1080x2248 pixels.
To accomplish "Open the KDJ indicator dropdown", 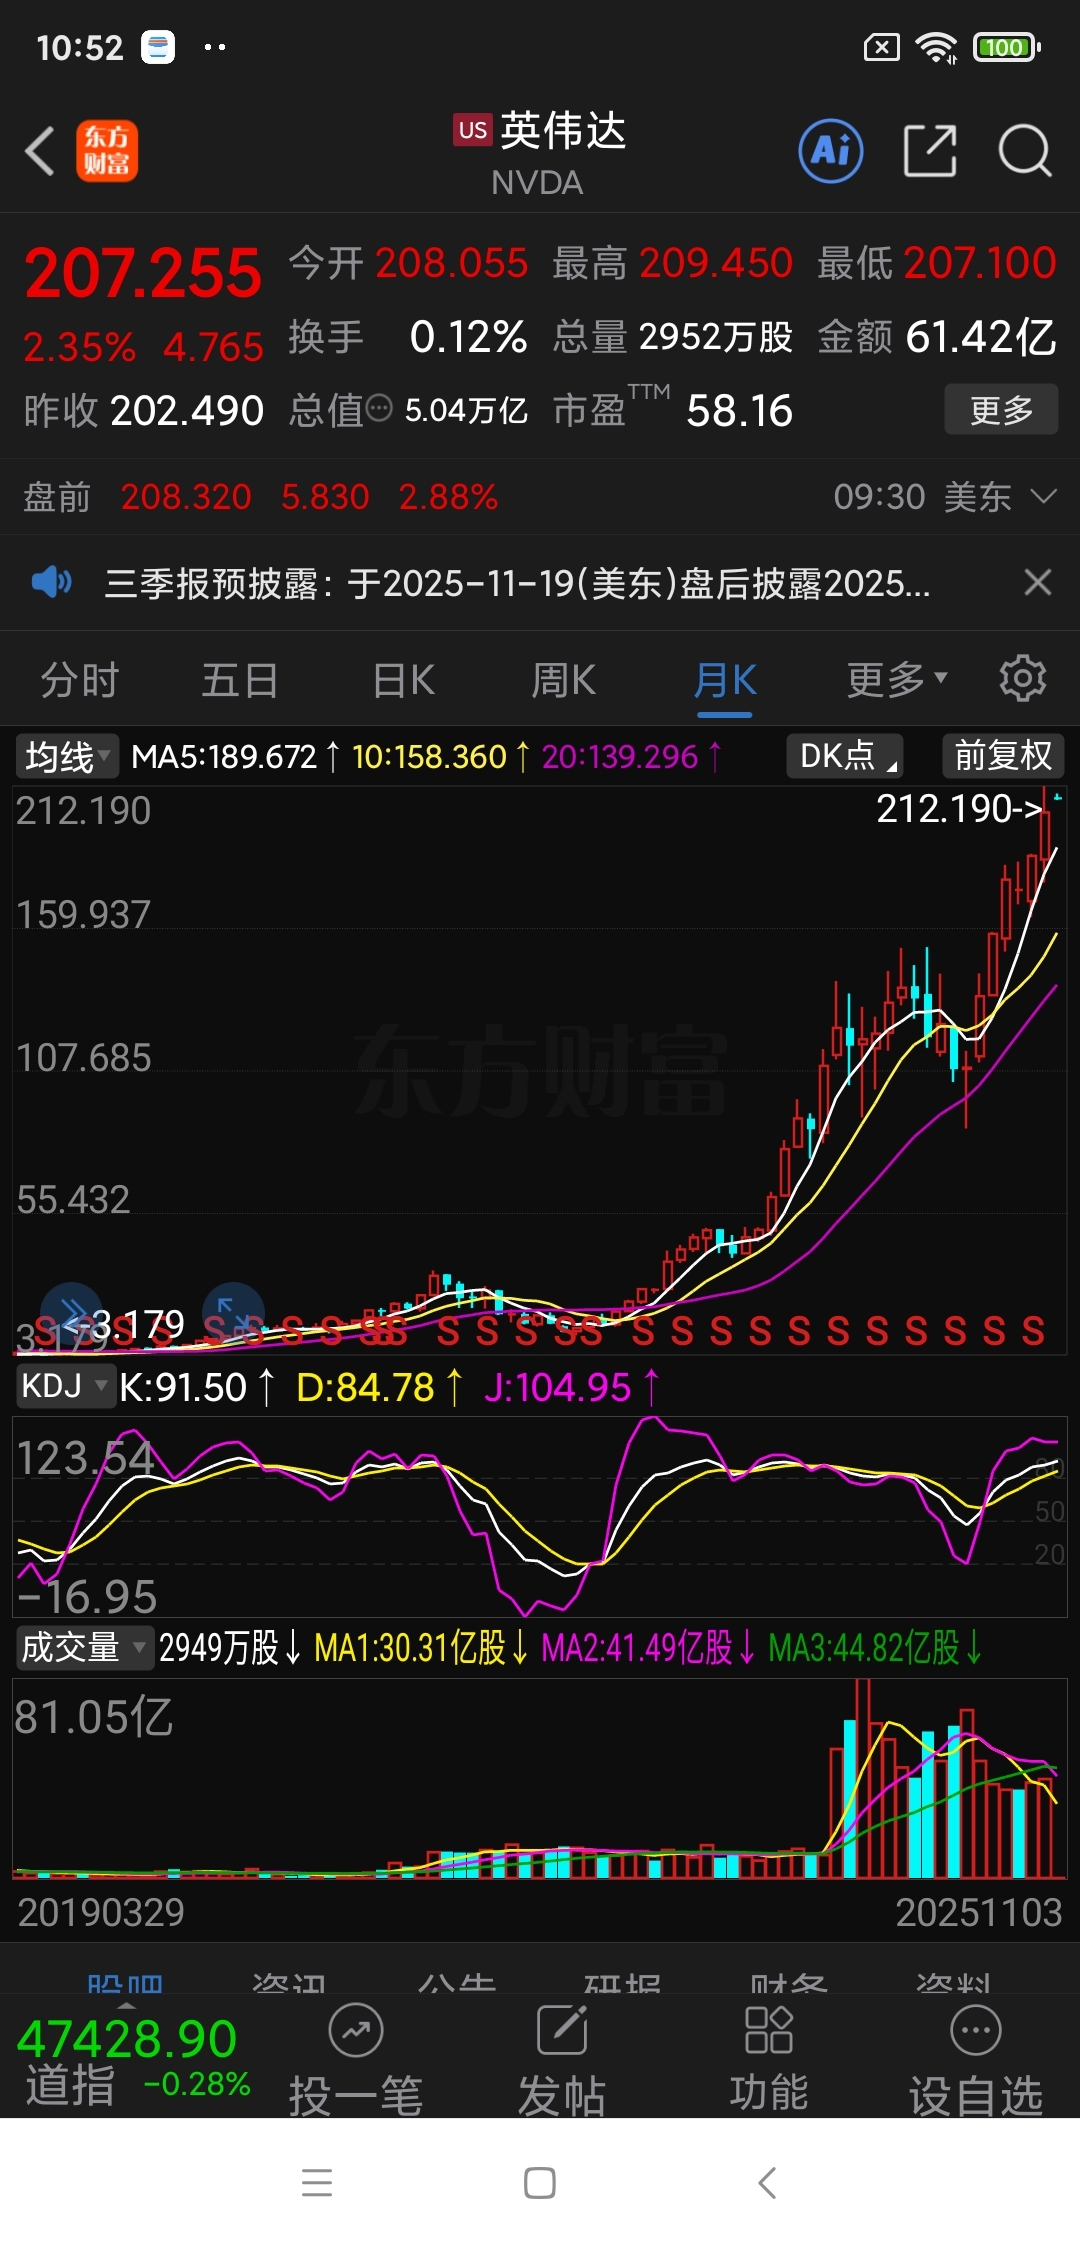I will click(x=65, y=1386).
